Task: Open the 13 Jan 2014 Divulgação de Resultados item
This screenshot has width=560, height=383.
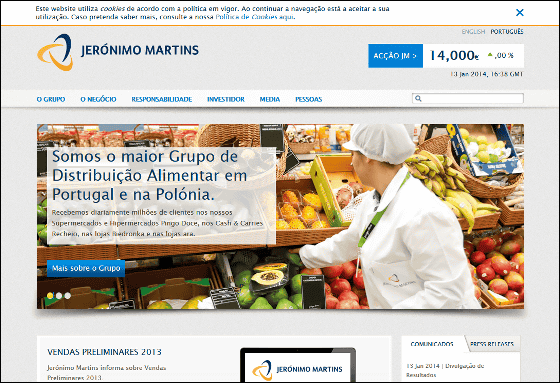Action: 445,370
